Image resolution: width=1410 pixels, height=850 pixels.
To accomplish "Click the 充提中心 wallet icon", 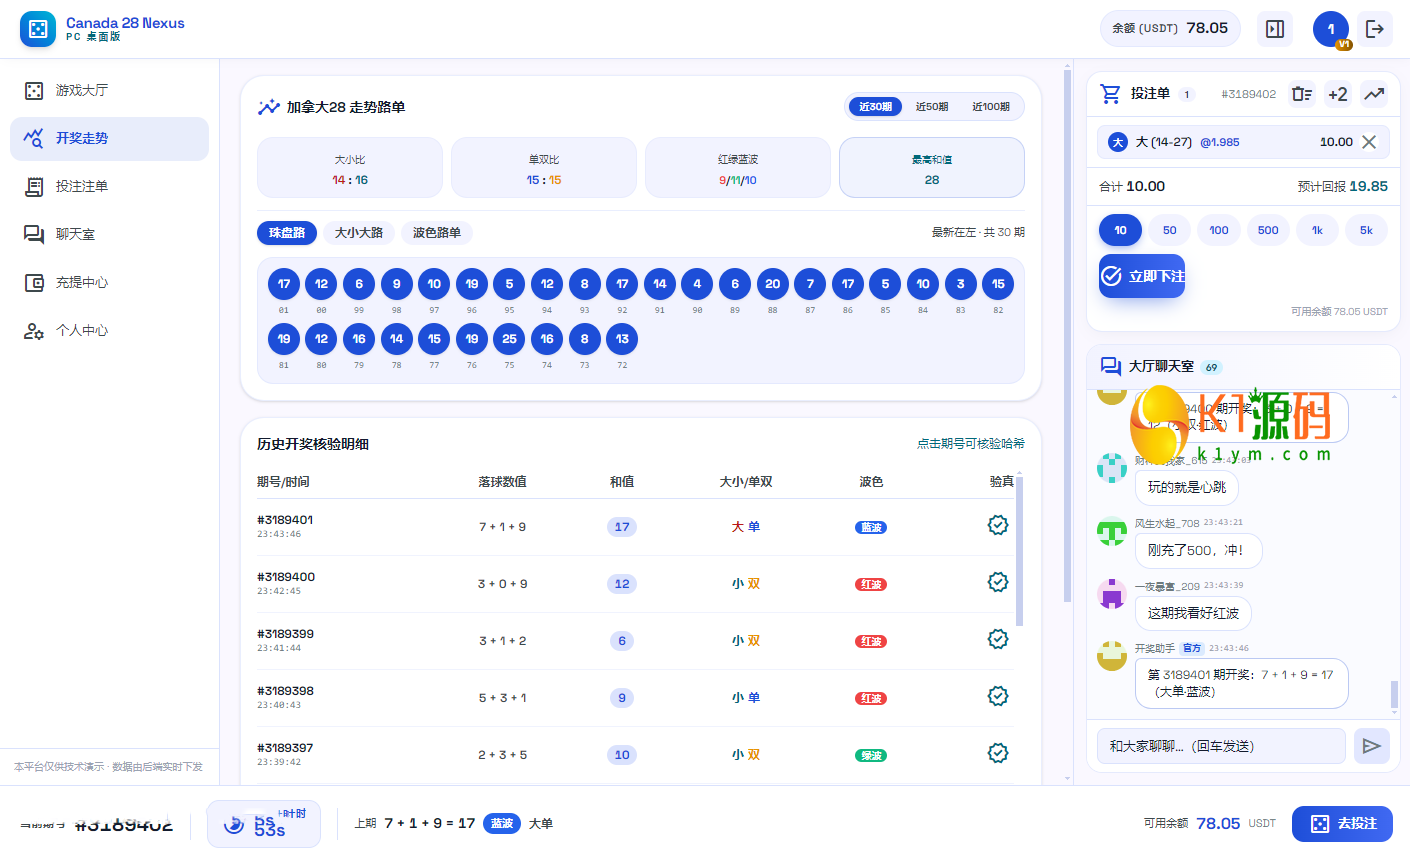I will coord(34,282).
